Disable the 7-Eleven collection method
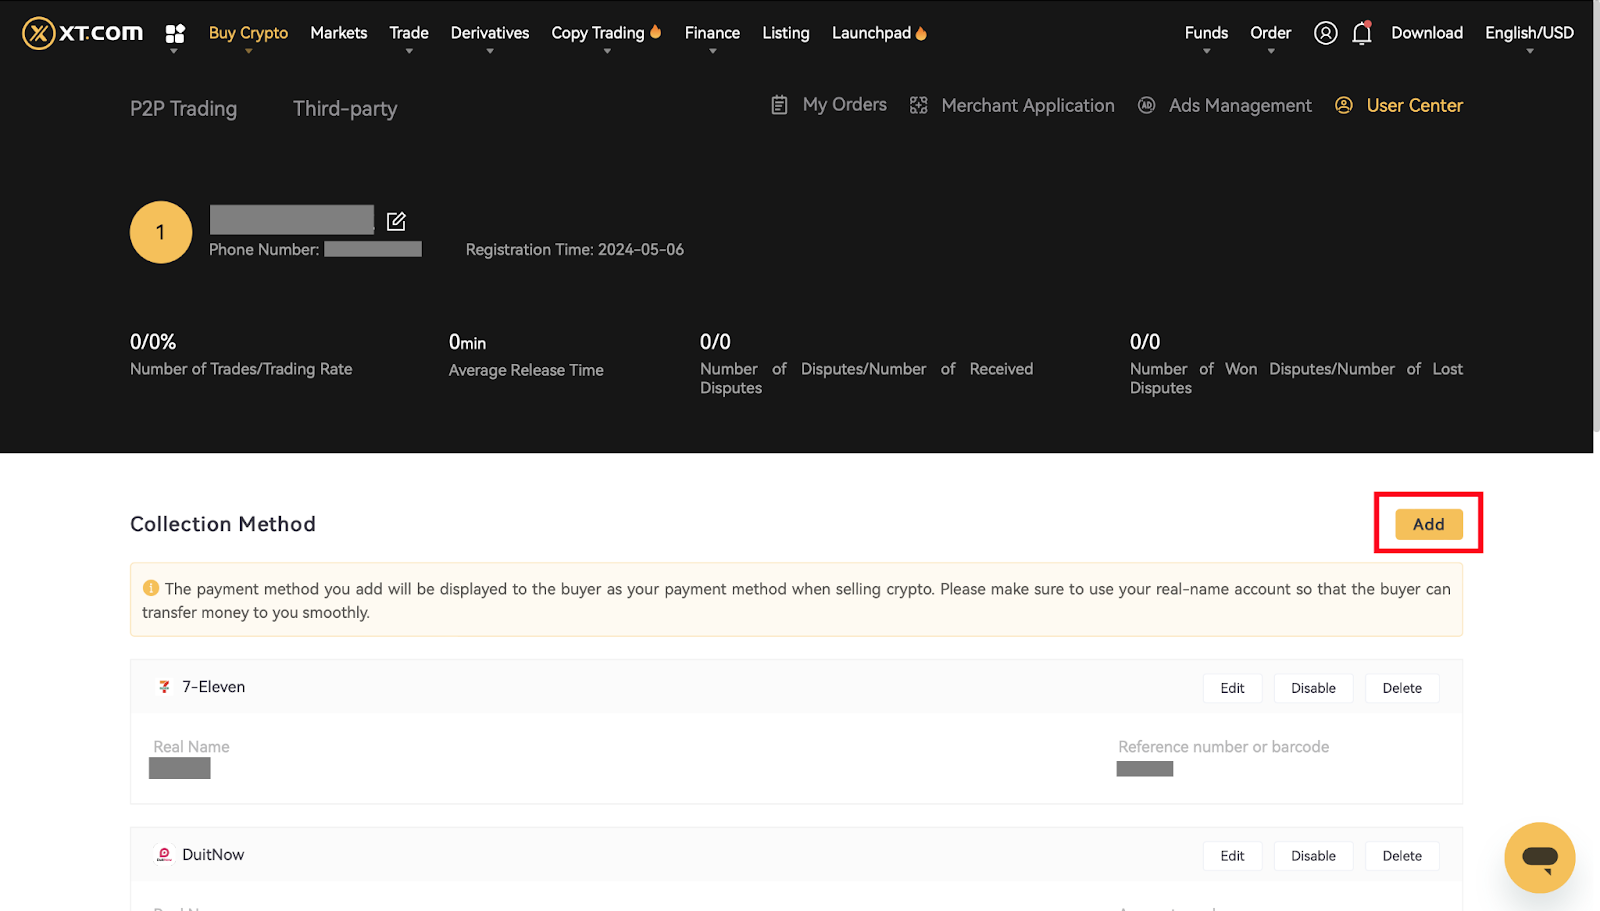Viewport: 1600px width, 911px height. tap(1312, 688)
